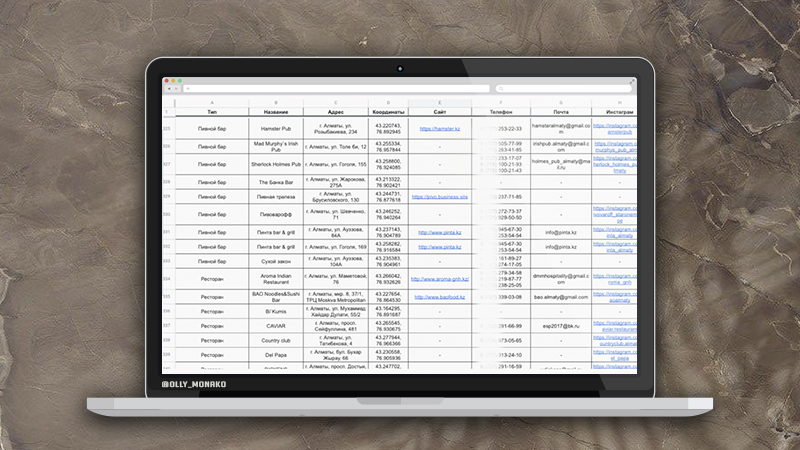Click coordinates cell "43.266042, 76.932626"
The height and width of the screenshot is (450, 800).
coord(388,279)
